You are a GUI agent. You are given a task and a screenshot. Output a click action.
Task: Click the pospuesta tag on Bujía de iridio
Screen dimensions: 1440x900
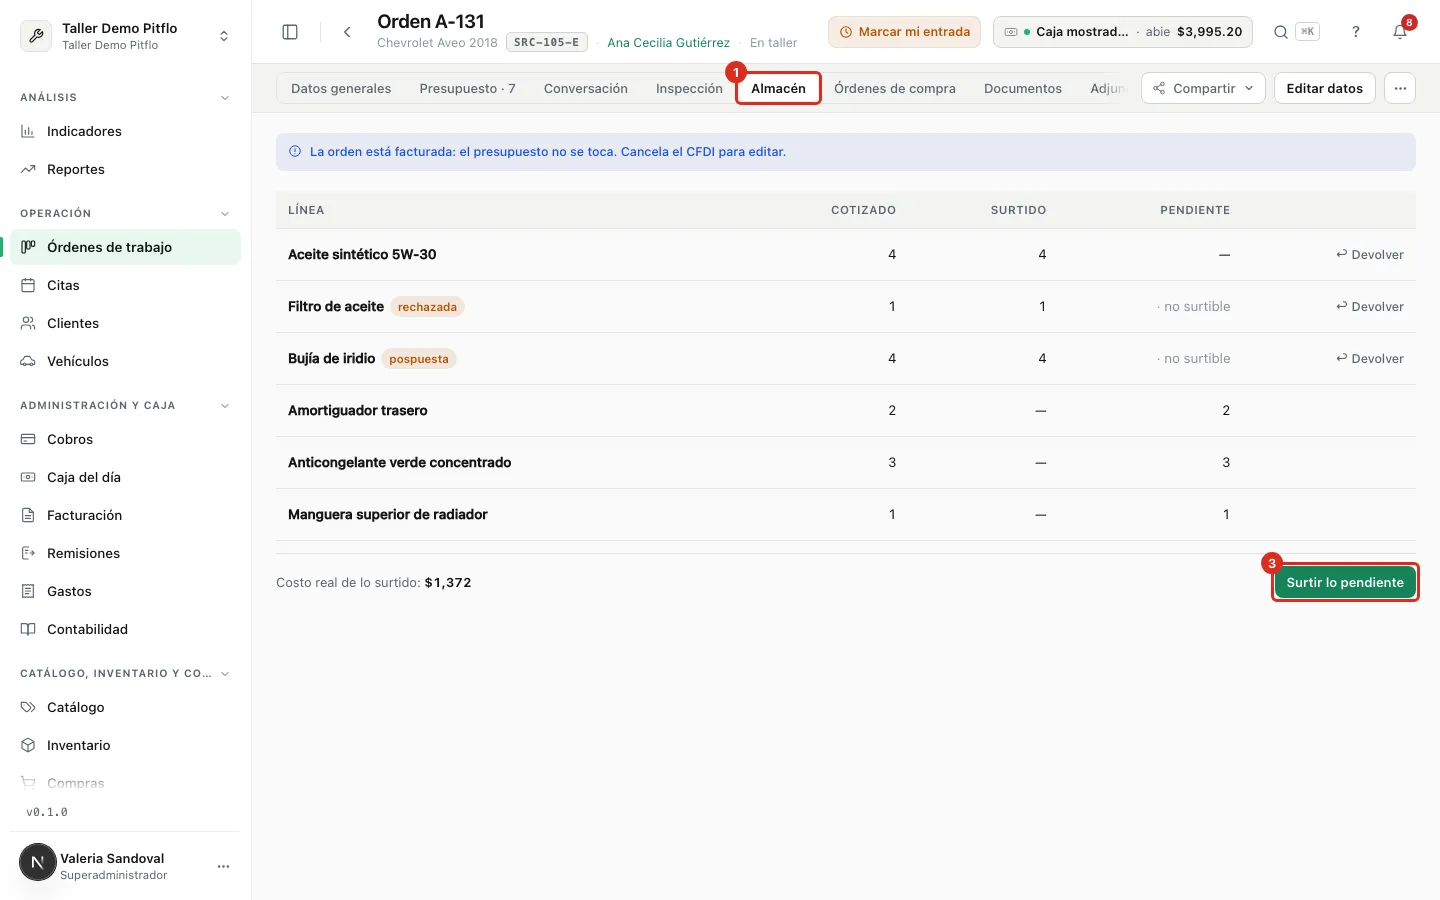click(419, 359)
